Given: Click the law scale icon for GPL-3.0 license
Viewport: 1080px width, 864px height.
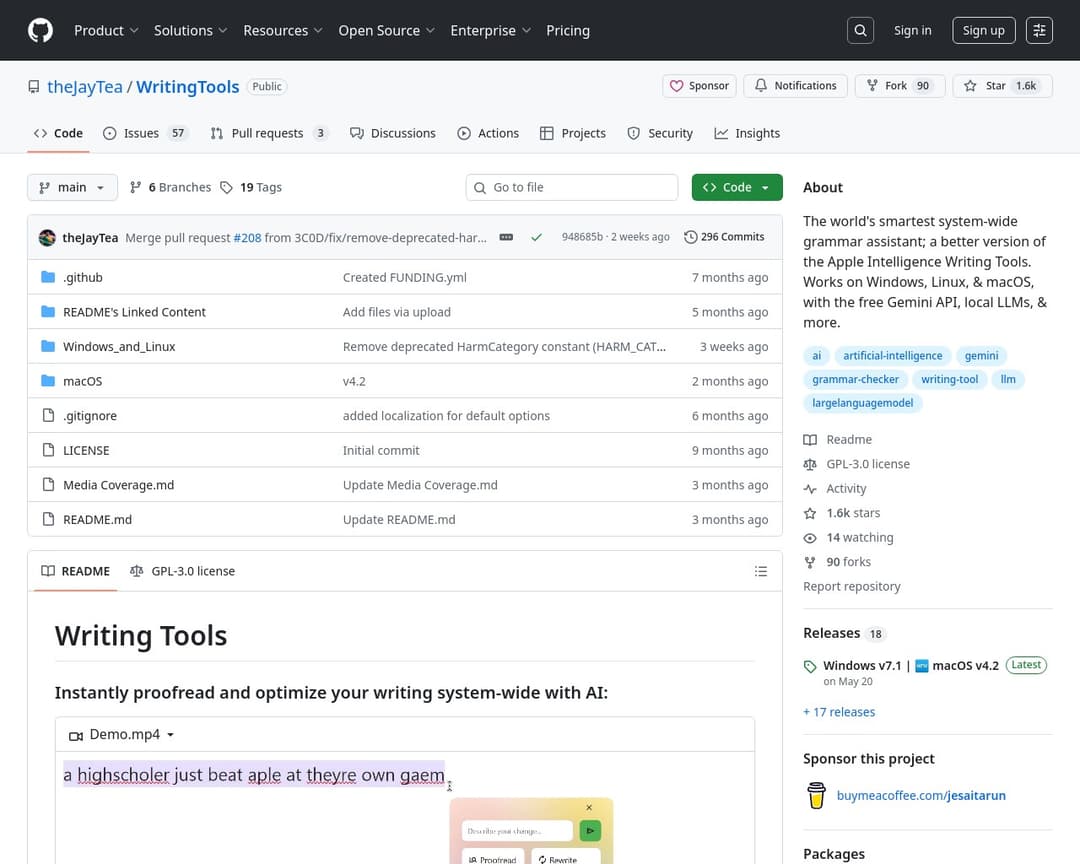Looking at the screenshot, I should [136, 571].
